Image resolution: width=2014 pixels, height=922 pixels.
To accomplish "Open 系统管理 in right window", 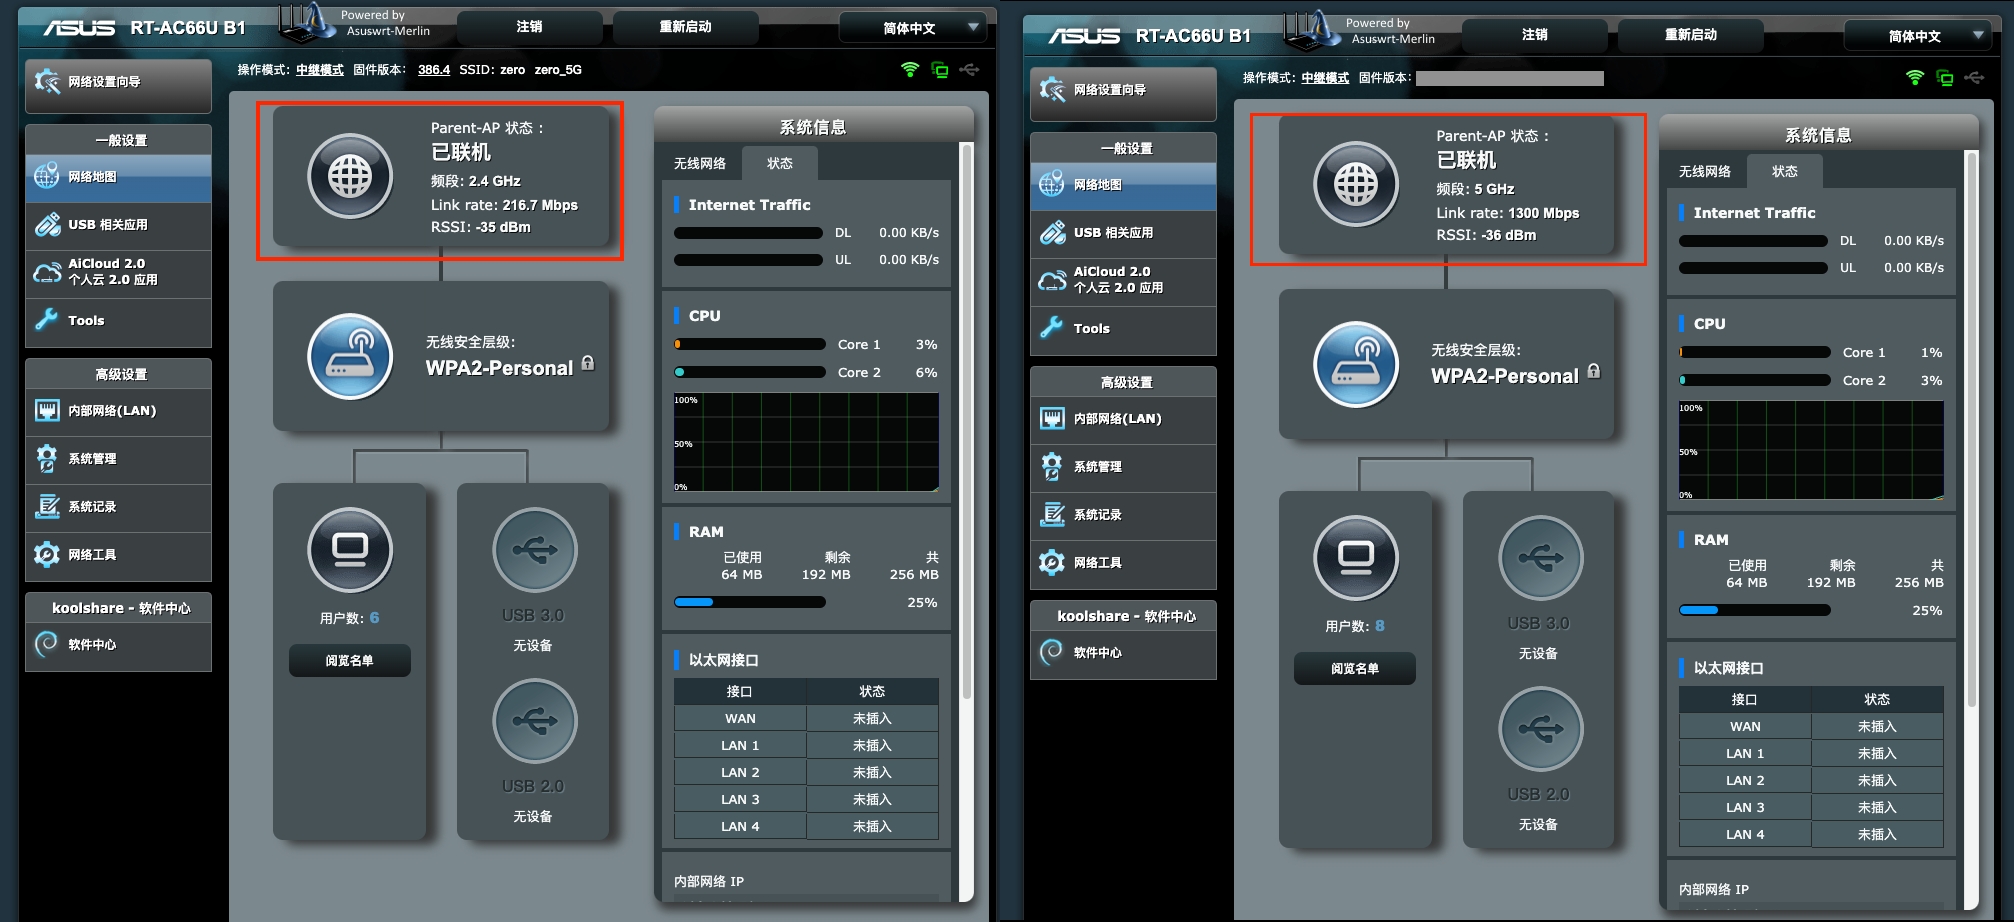I will pos(1123,467).
